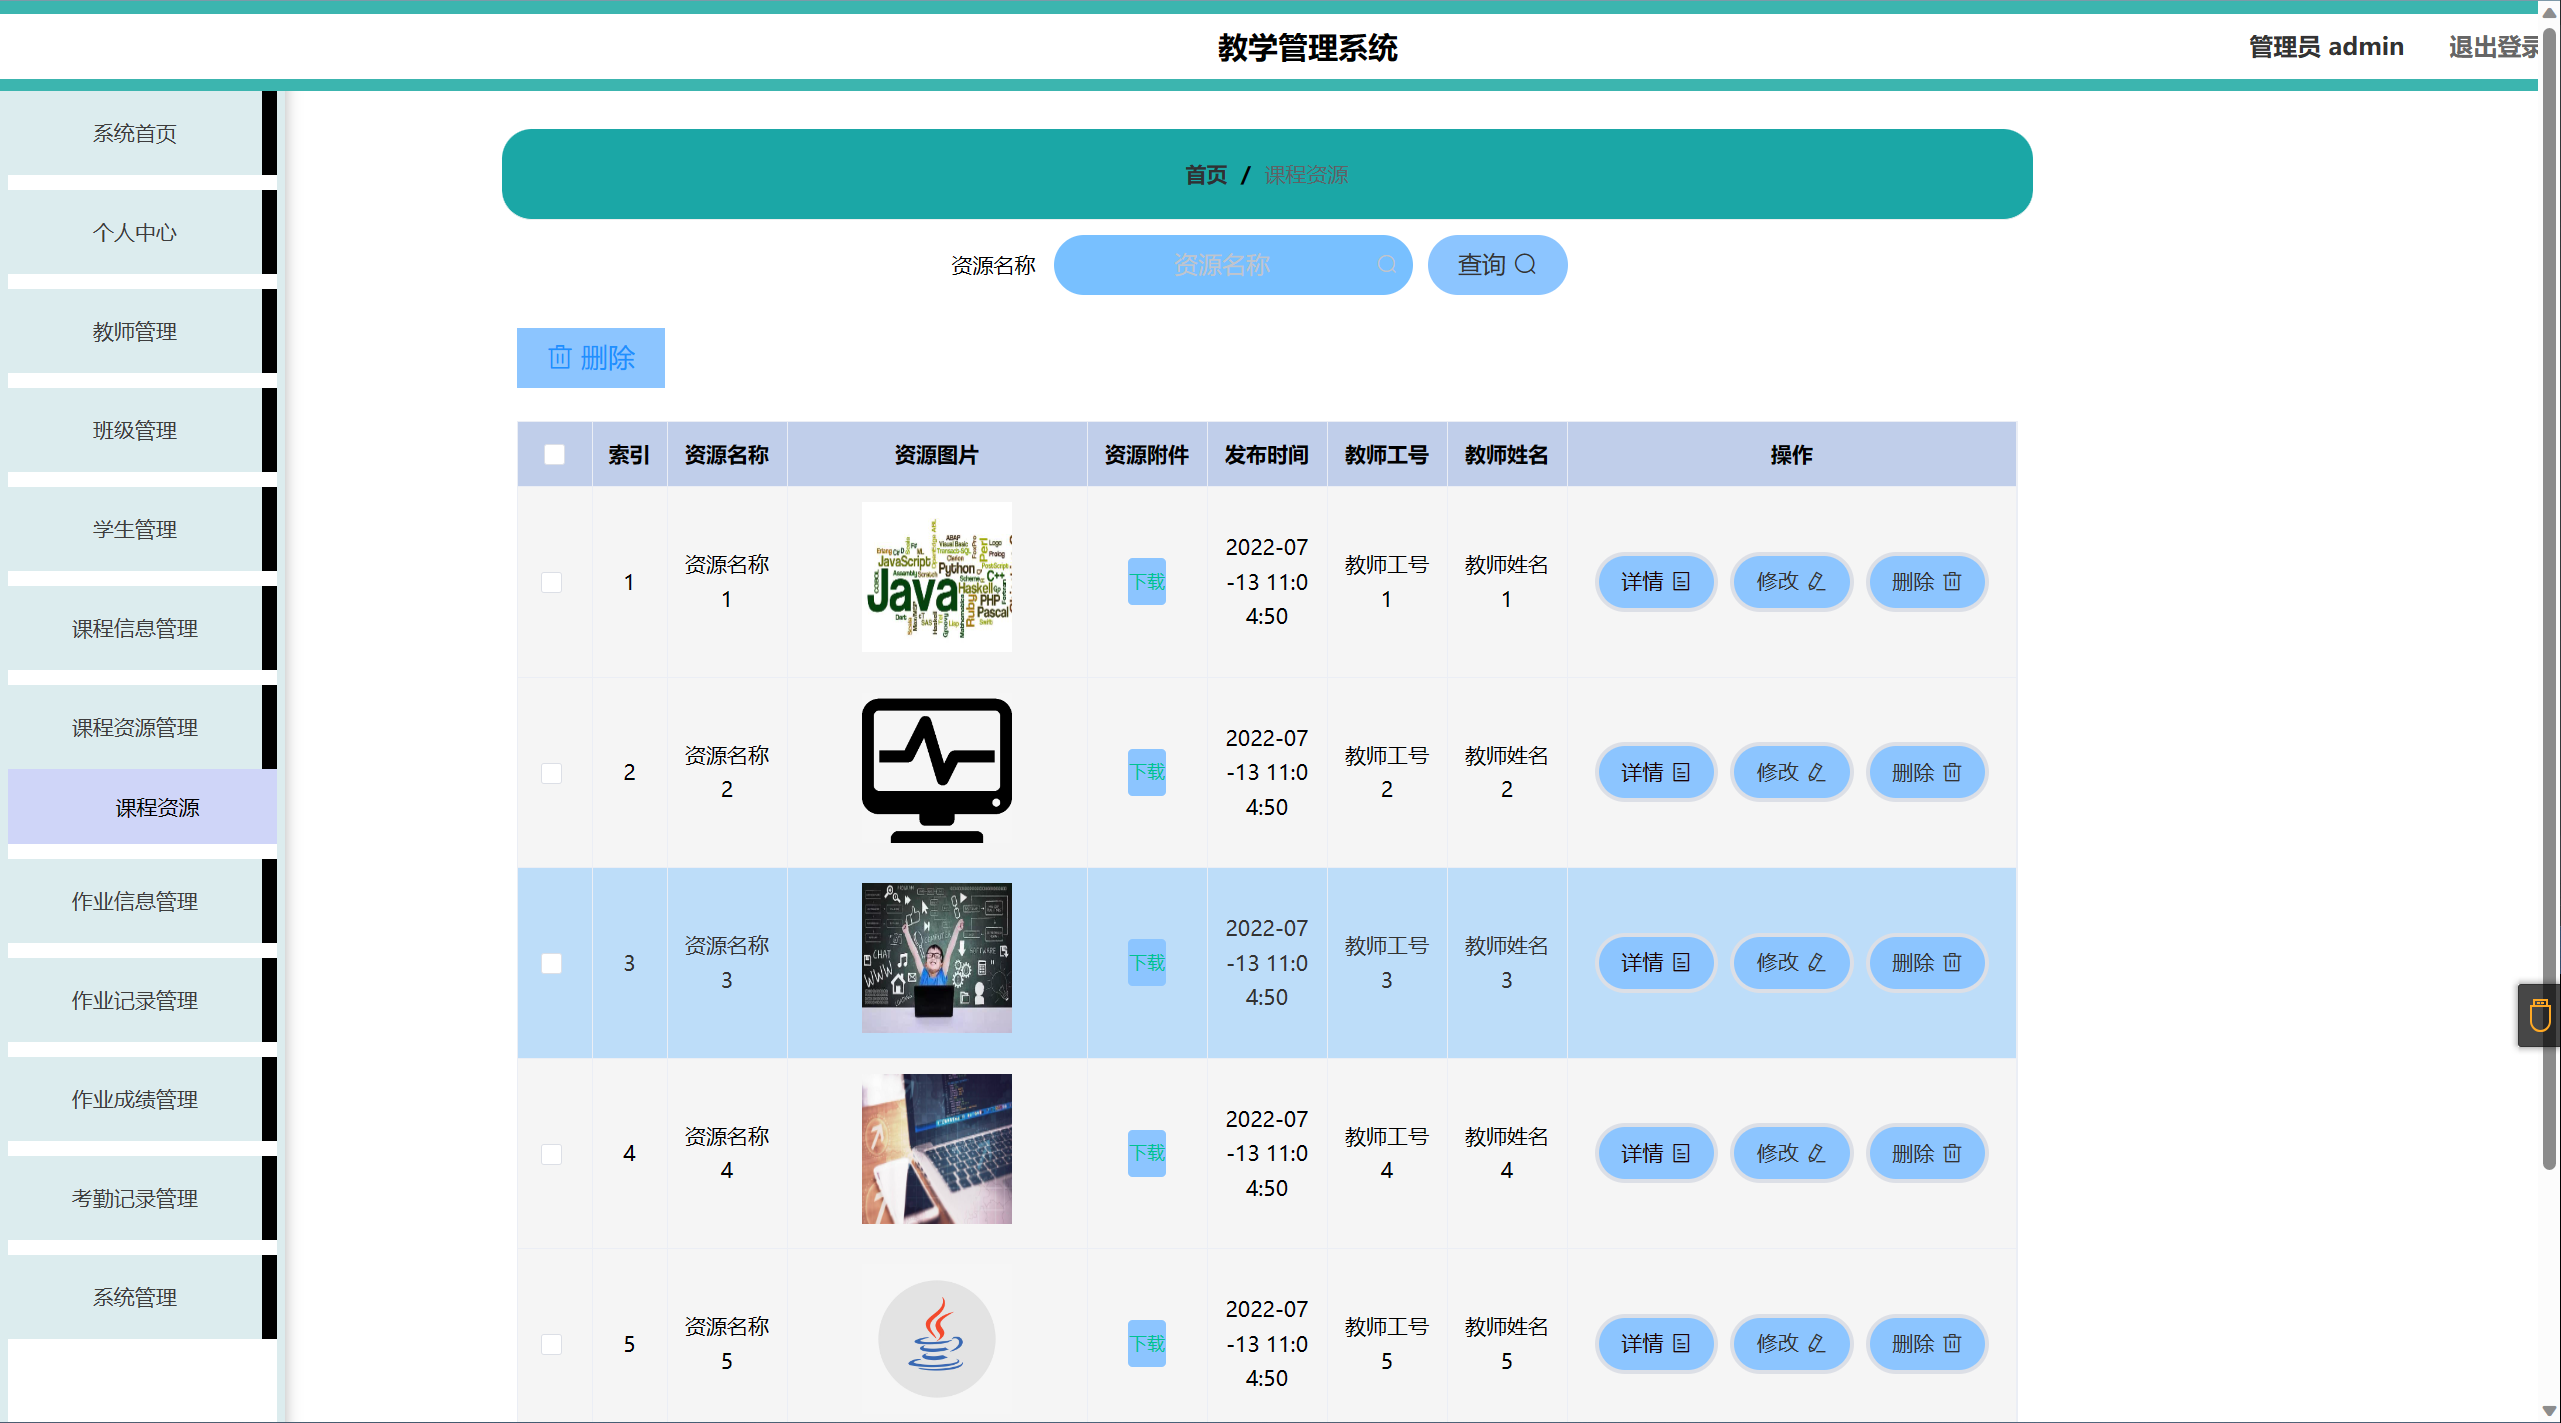This screenshot has height=1423, width=2561.
Task: Click the 查询 search button
Action: [x=1496, y=265]
